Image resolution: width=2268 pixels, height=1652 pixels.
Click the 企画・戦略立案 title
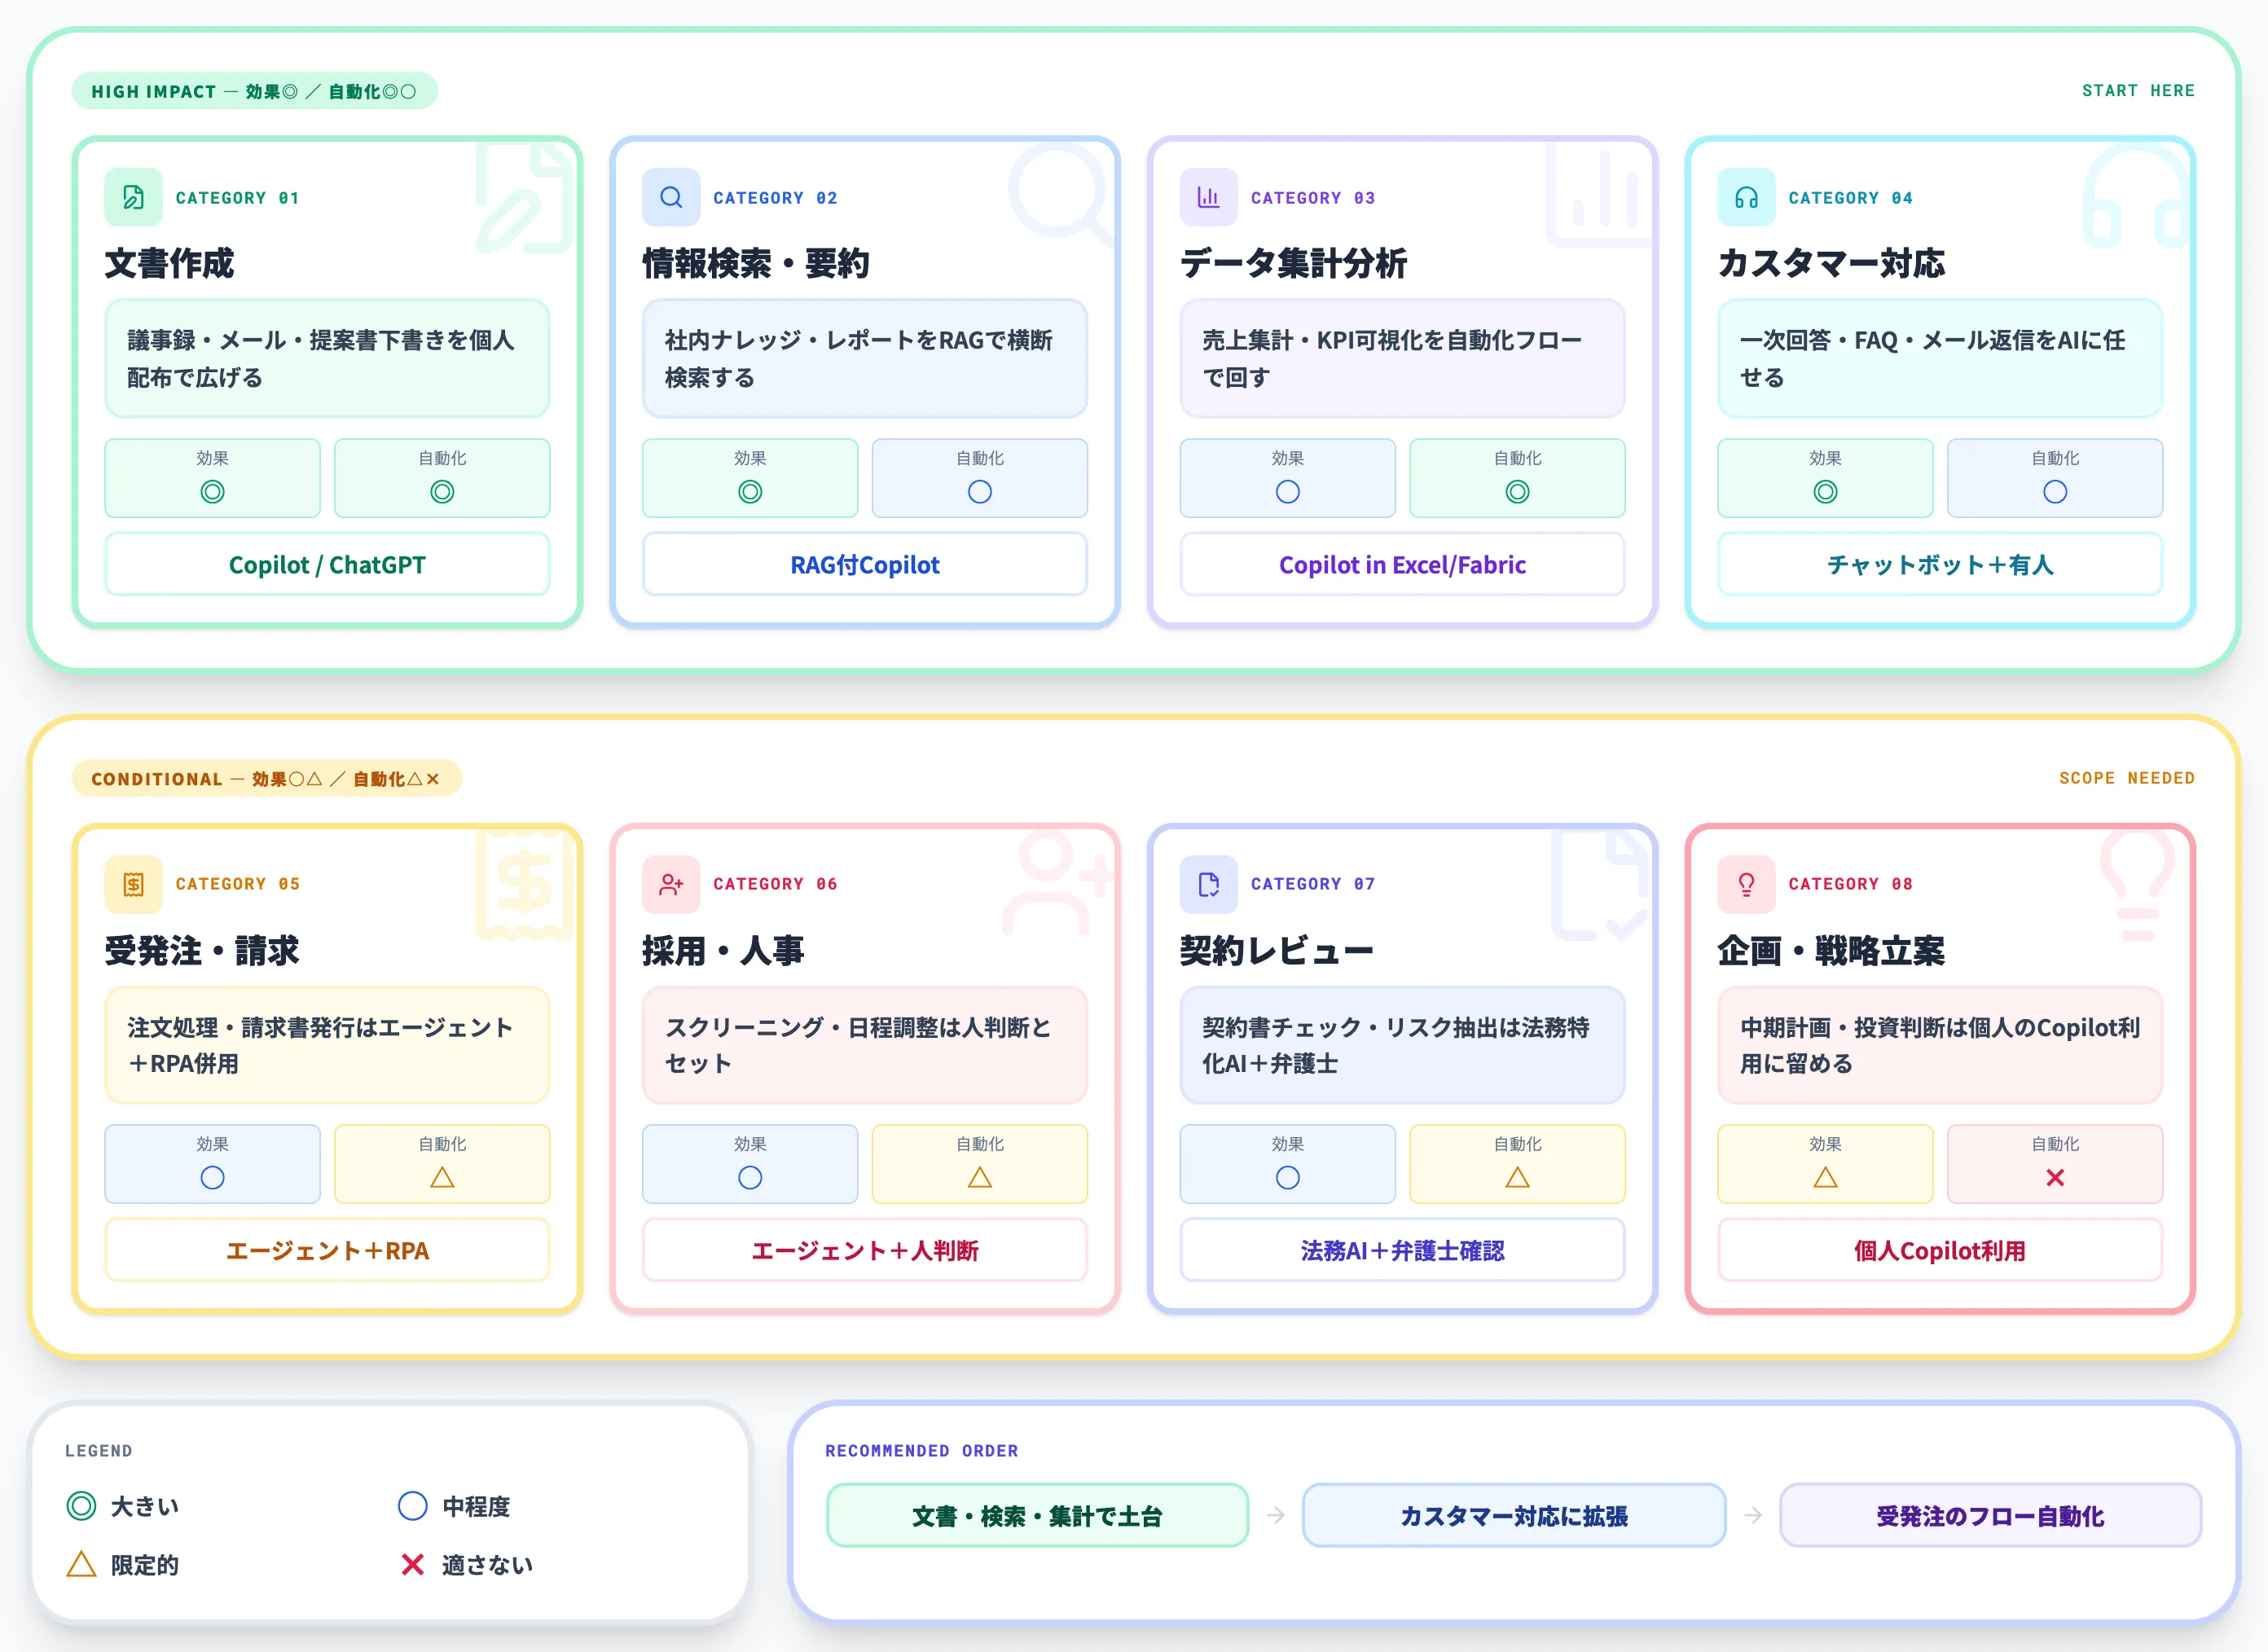pos(1831,950)
